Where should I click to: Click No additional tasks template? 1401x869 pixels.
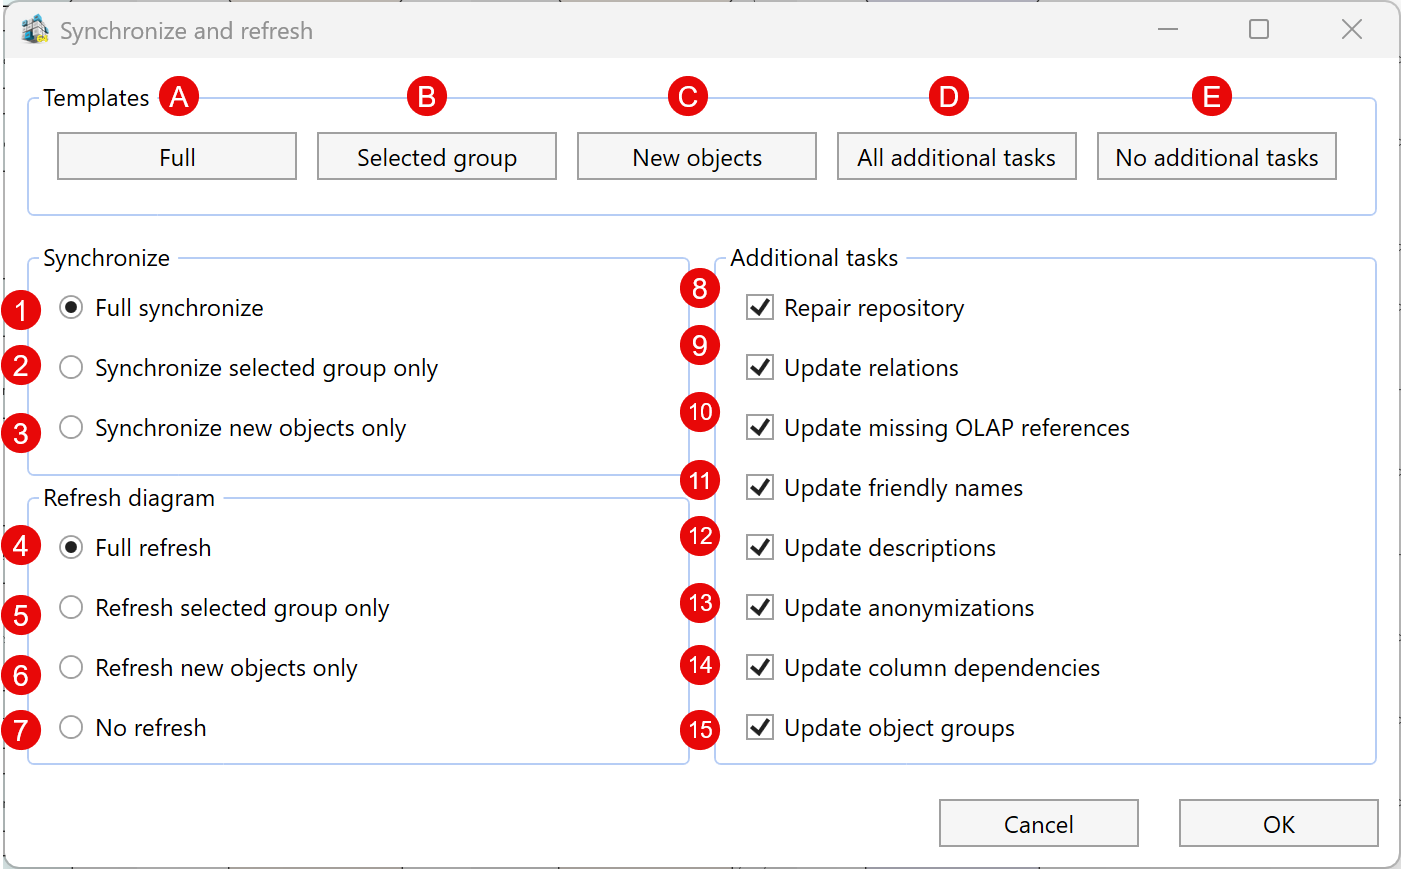tap(1216, 157)
